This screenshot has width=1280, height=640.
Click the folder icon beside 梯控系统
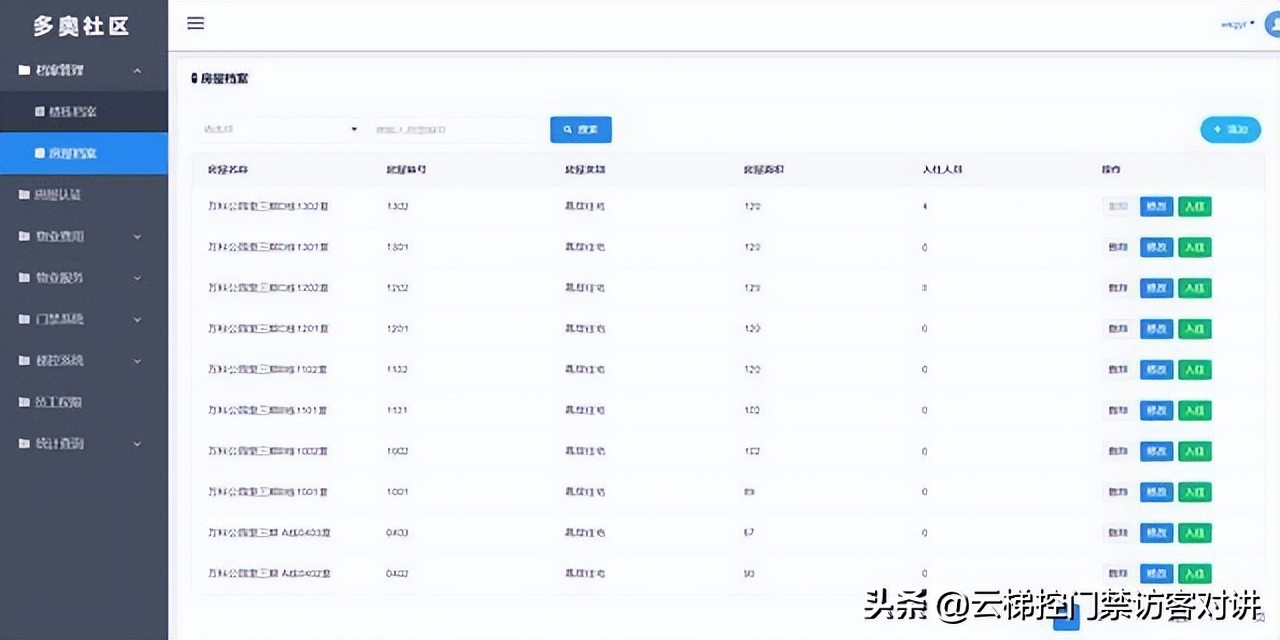(23, 360)
